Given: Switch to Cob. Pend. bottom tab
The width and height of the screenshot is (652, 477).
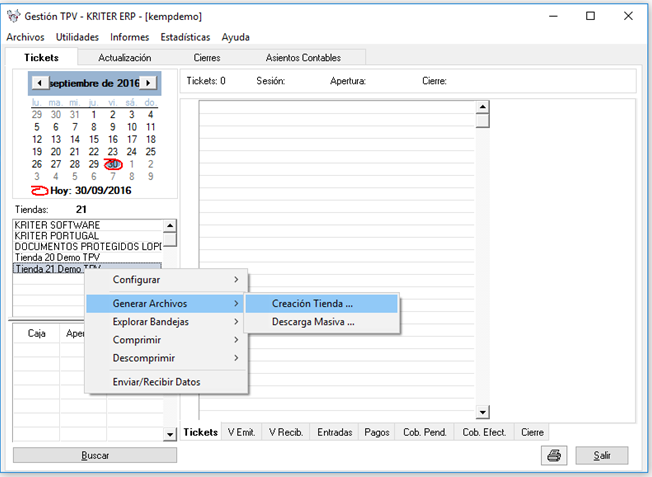Looking at the screenshot, I should tap(425, 432).
